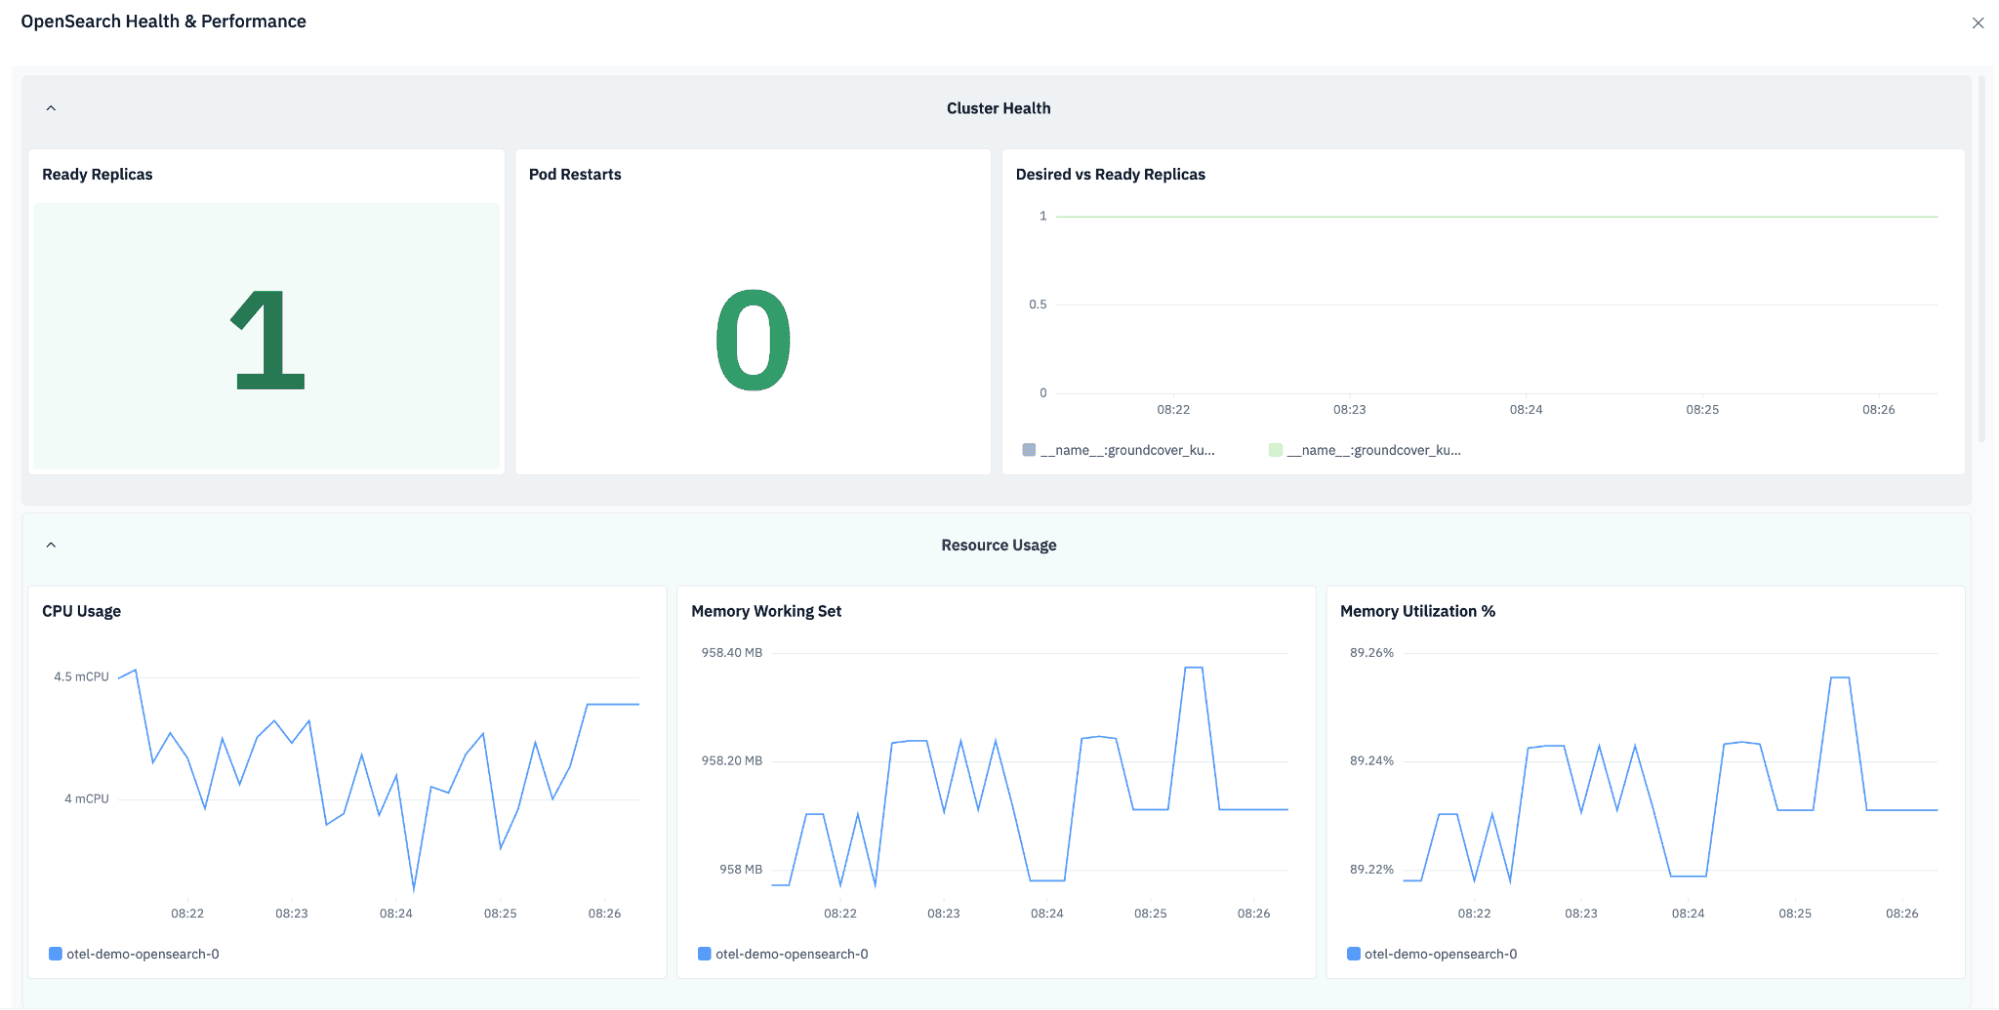This screenshot has height=1010, width=1999.
Task: Click the 4.5 mCPU axis label
Action: tap(81, 677)
